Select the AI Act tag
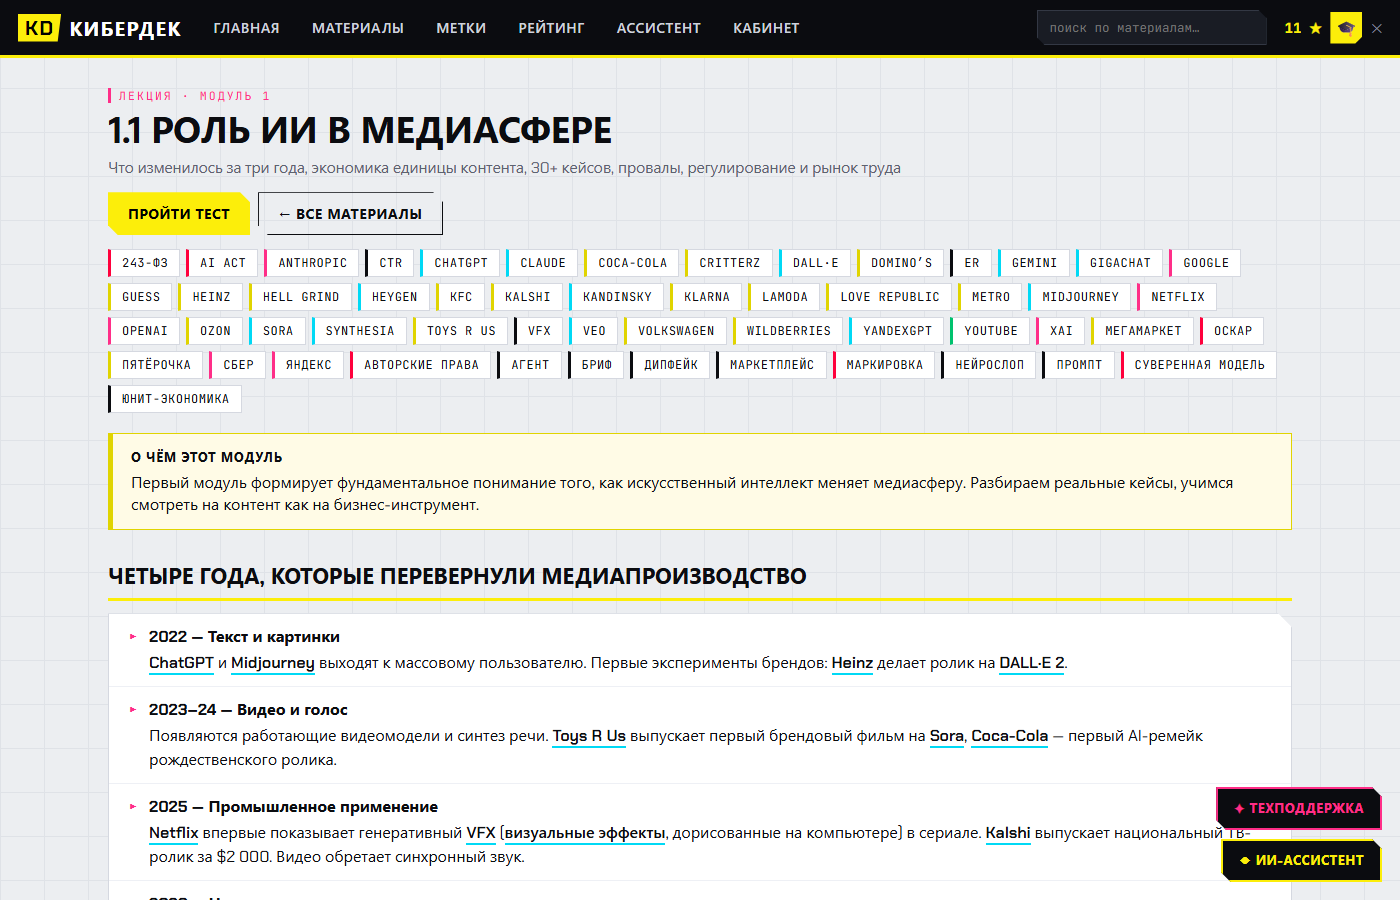The image size is (1400, 900). pos(222,263)
